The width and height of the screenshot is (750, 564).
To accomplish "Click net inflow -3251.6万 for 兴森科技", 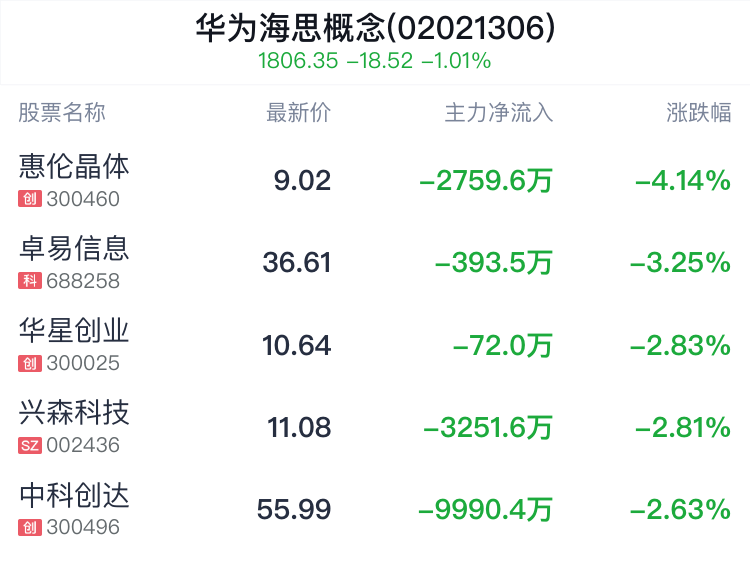I will (488, 427).
